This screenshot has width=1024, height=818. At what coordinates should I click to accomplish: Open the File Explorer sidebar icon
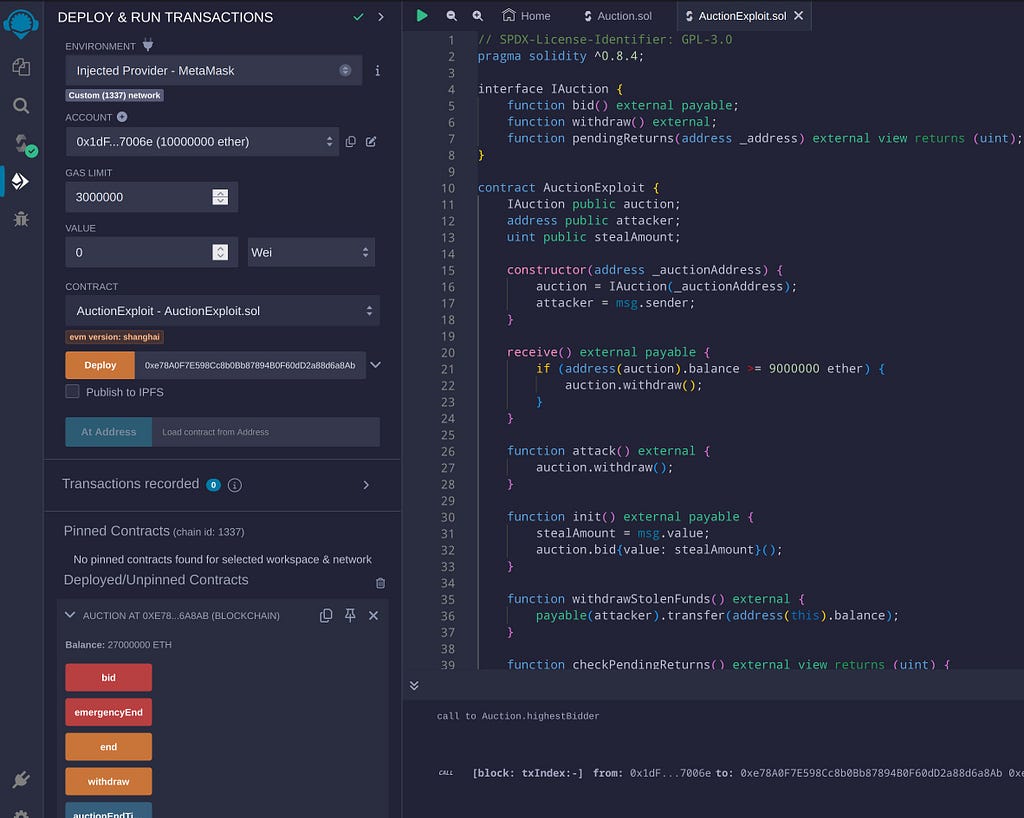[x=21, y=67]
